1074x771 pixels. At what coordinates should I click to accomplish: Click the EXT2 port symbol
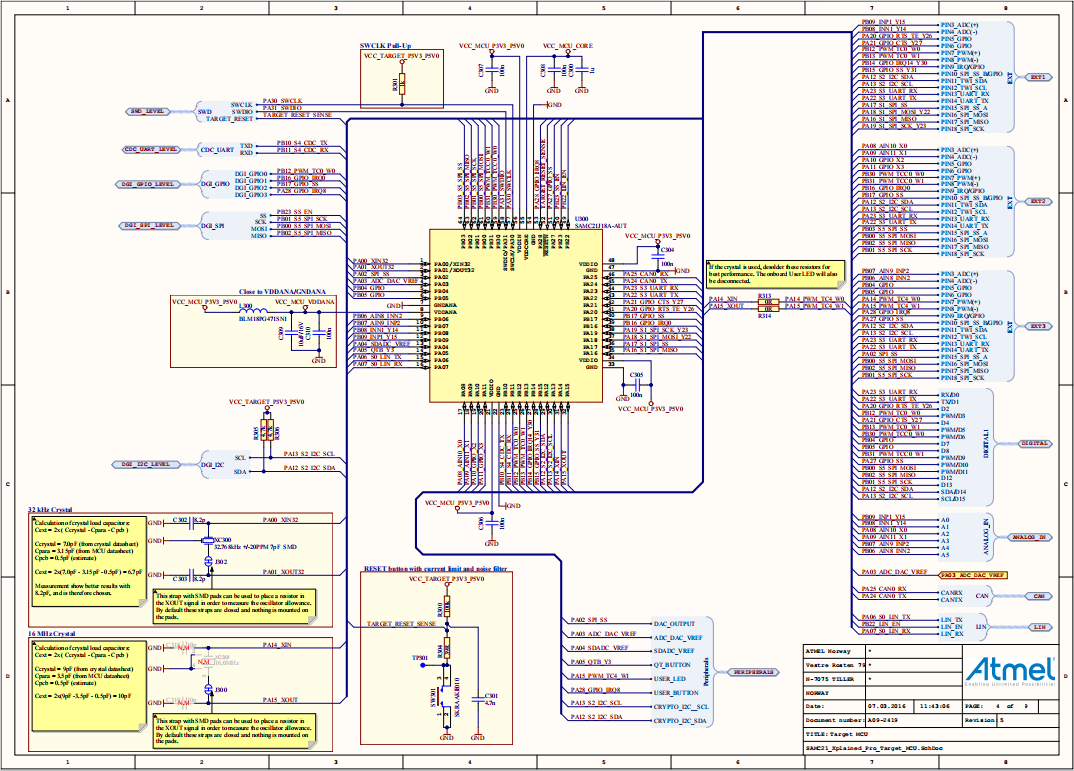(x=1038, y=201)
